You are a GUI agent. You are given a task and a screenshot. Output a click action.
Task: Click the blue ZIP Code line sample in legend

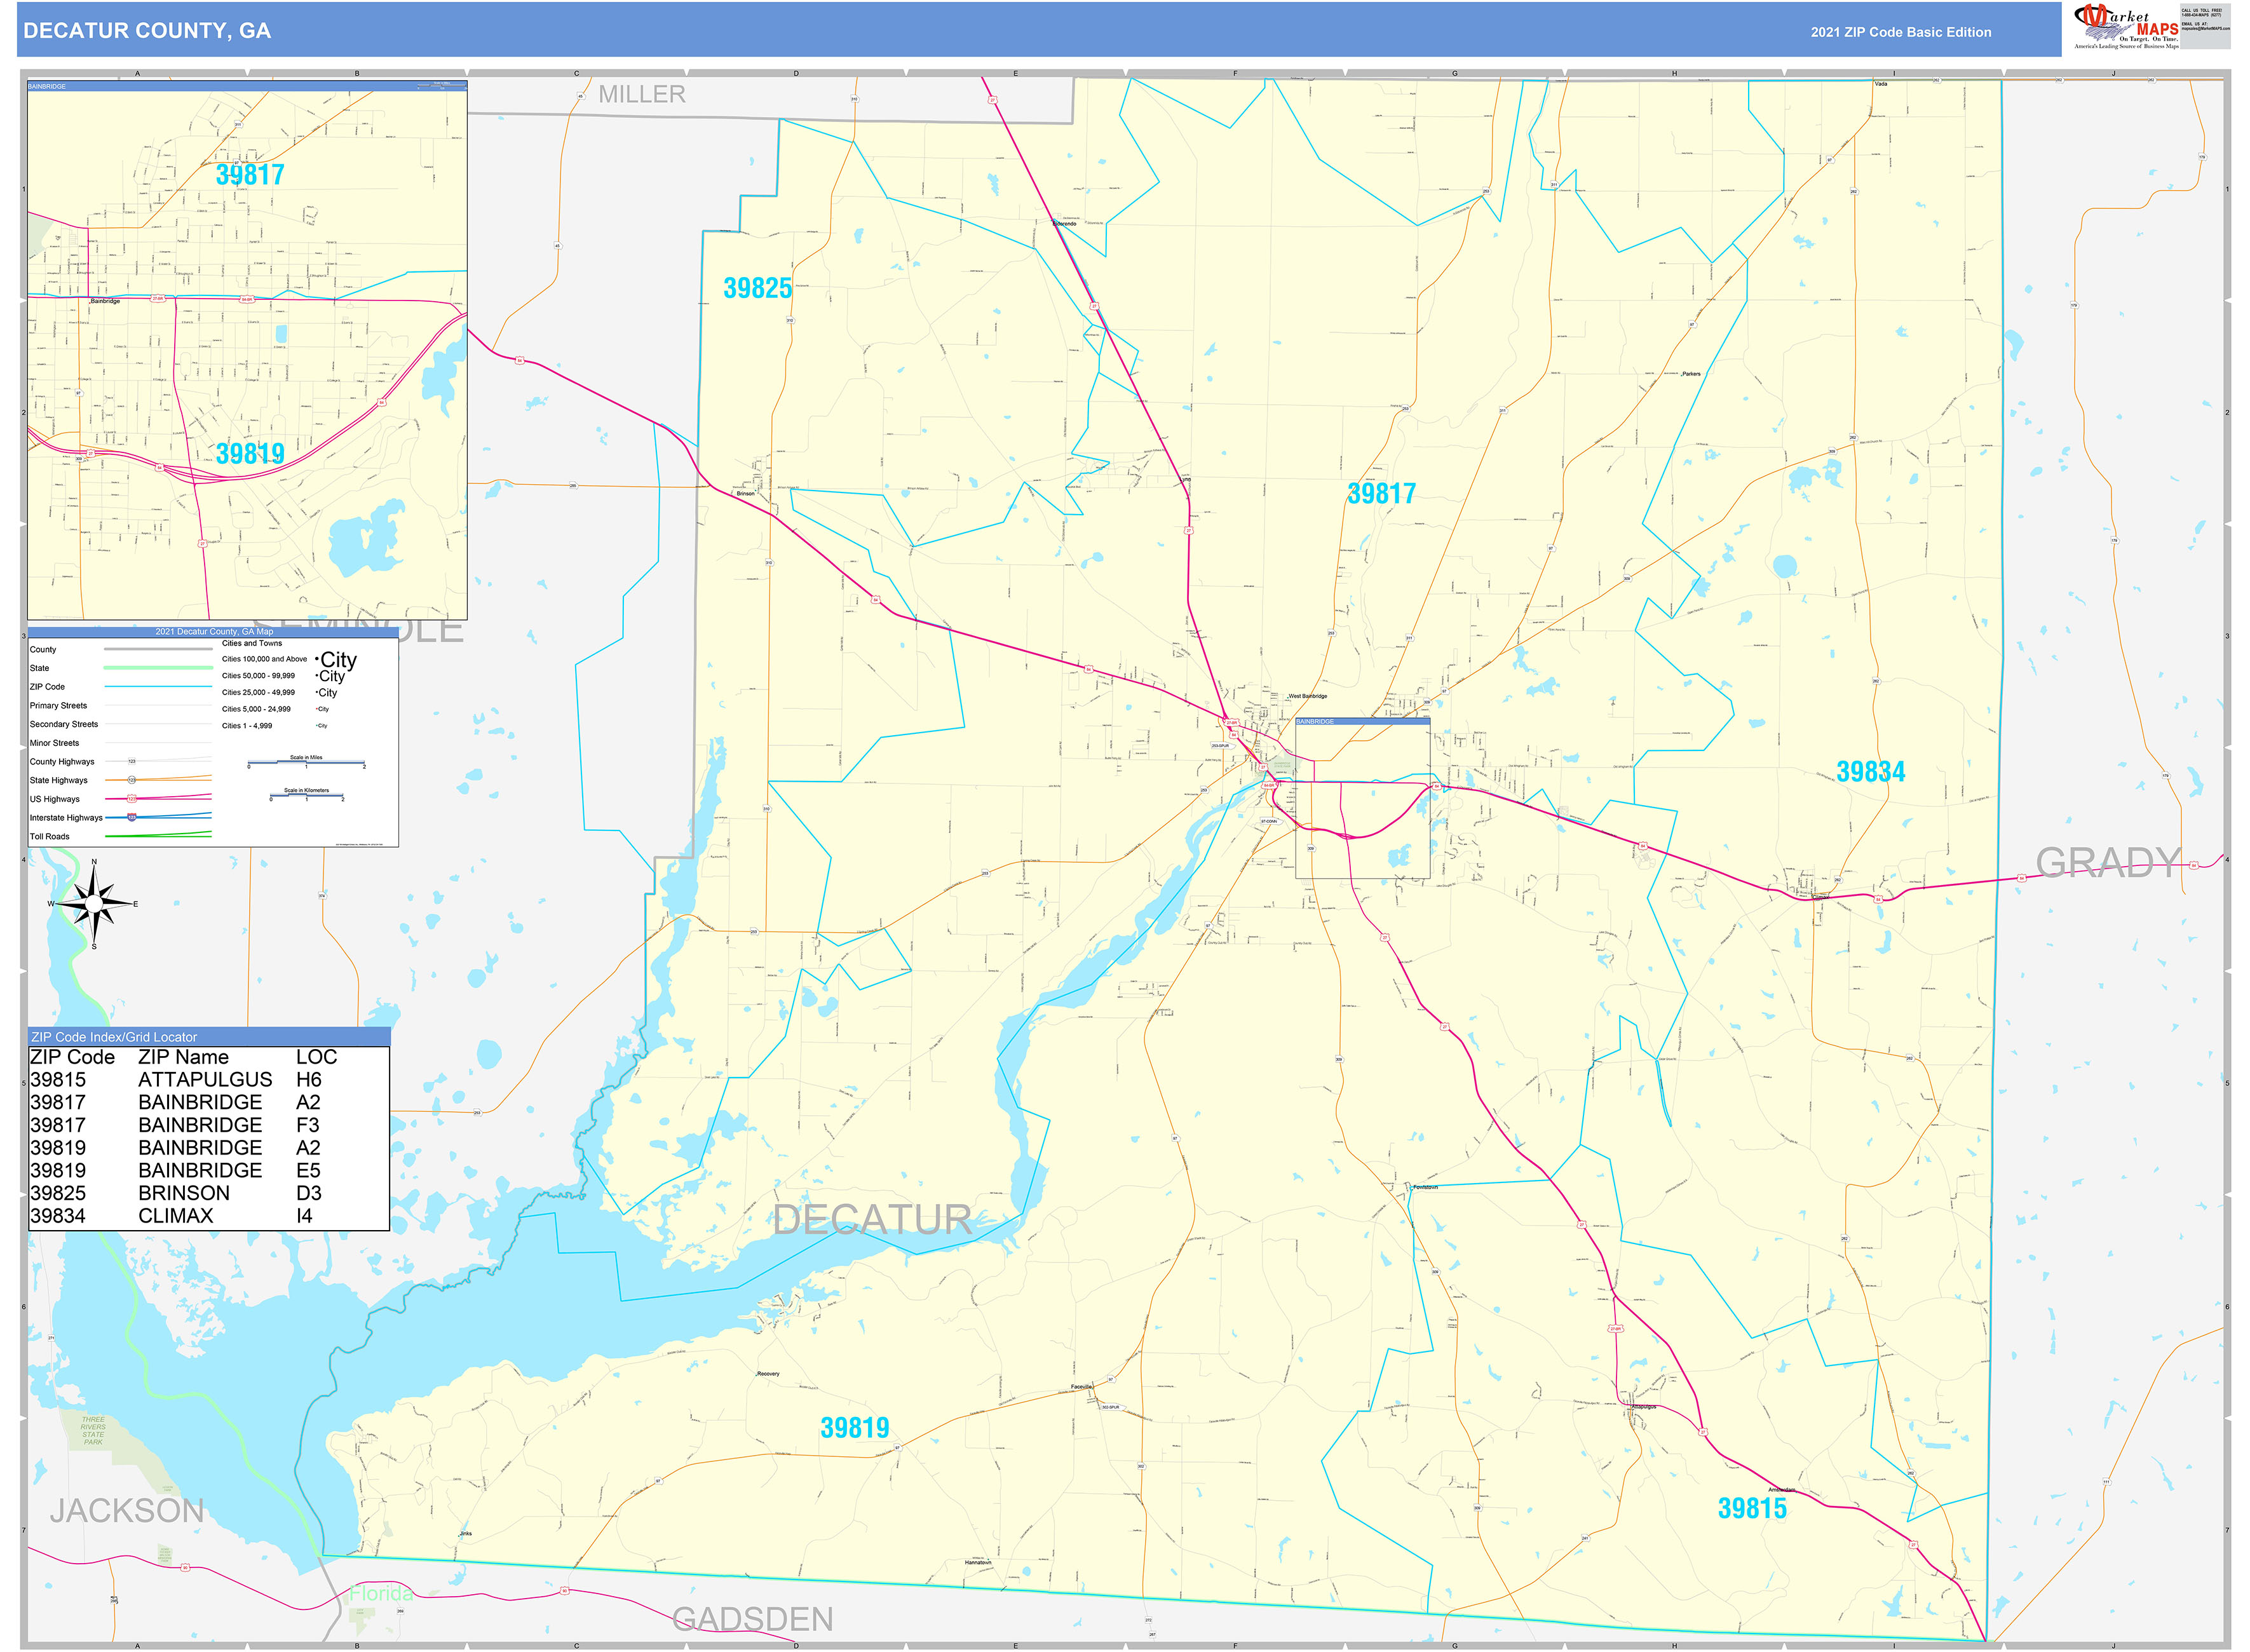158,687
